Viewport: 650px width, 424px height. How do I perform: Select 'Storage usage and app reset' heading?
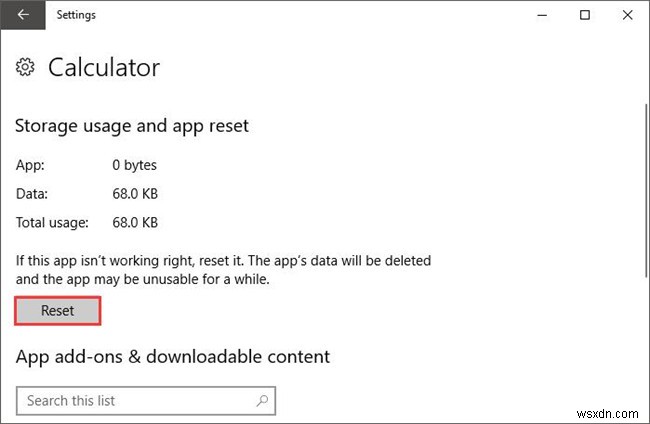coord(132,126)
